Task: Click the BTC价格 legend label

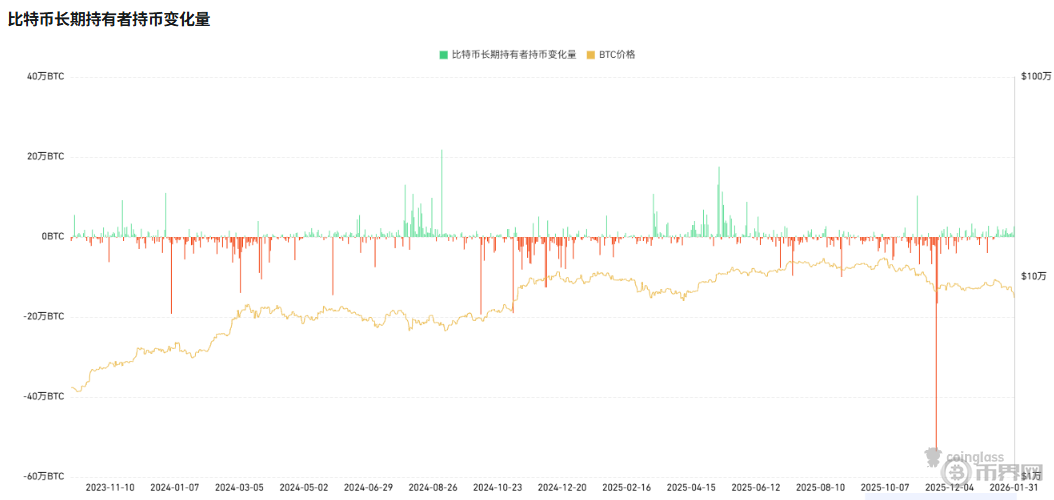Action: tap(617, 54)
